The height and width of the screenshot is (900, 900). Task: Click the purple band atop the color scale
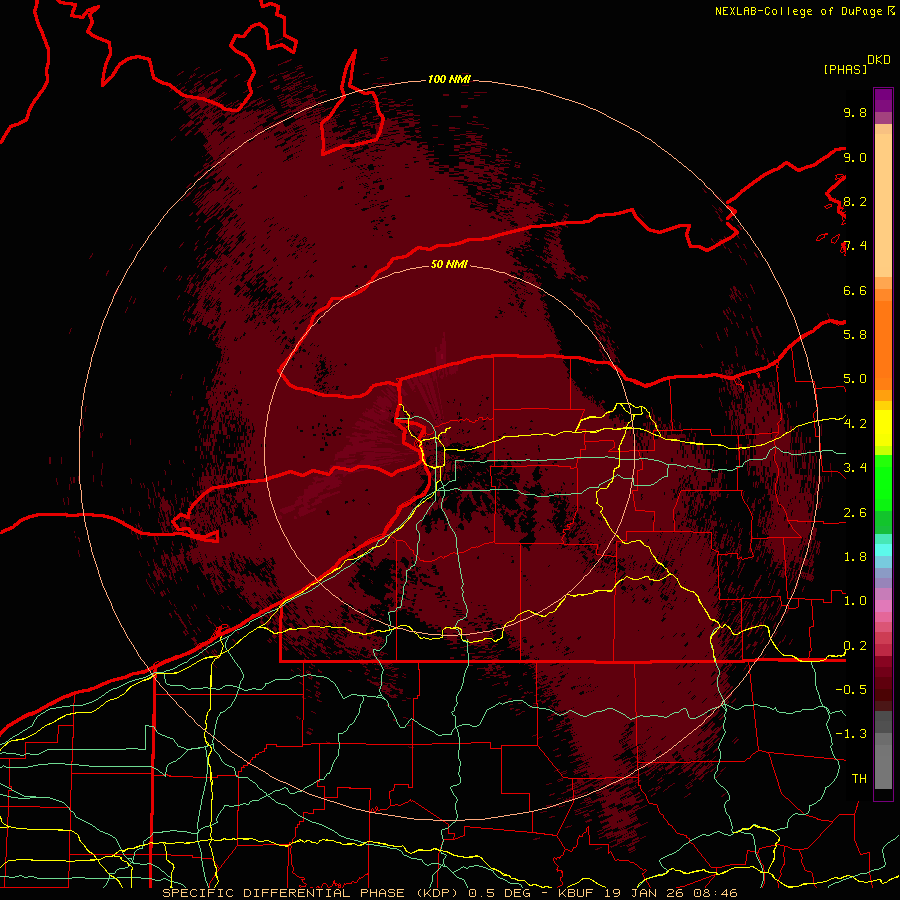(883, 100)
